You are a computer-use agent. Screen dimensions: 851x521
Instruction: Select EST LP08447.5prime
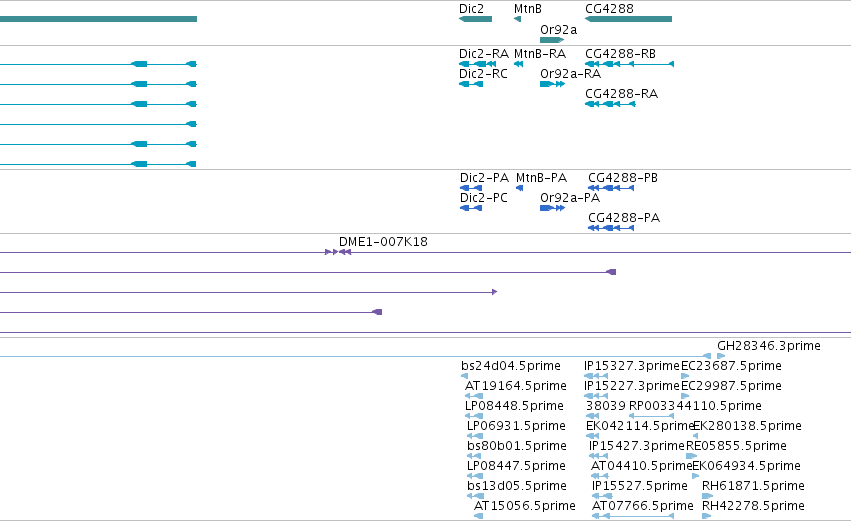coord(516,466)
